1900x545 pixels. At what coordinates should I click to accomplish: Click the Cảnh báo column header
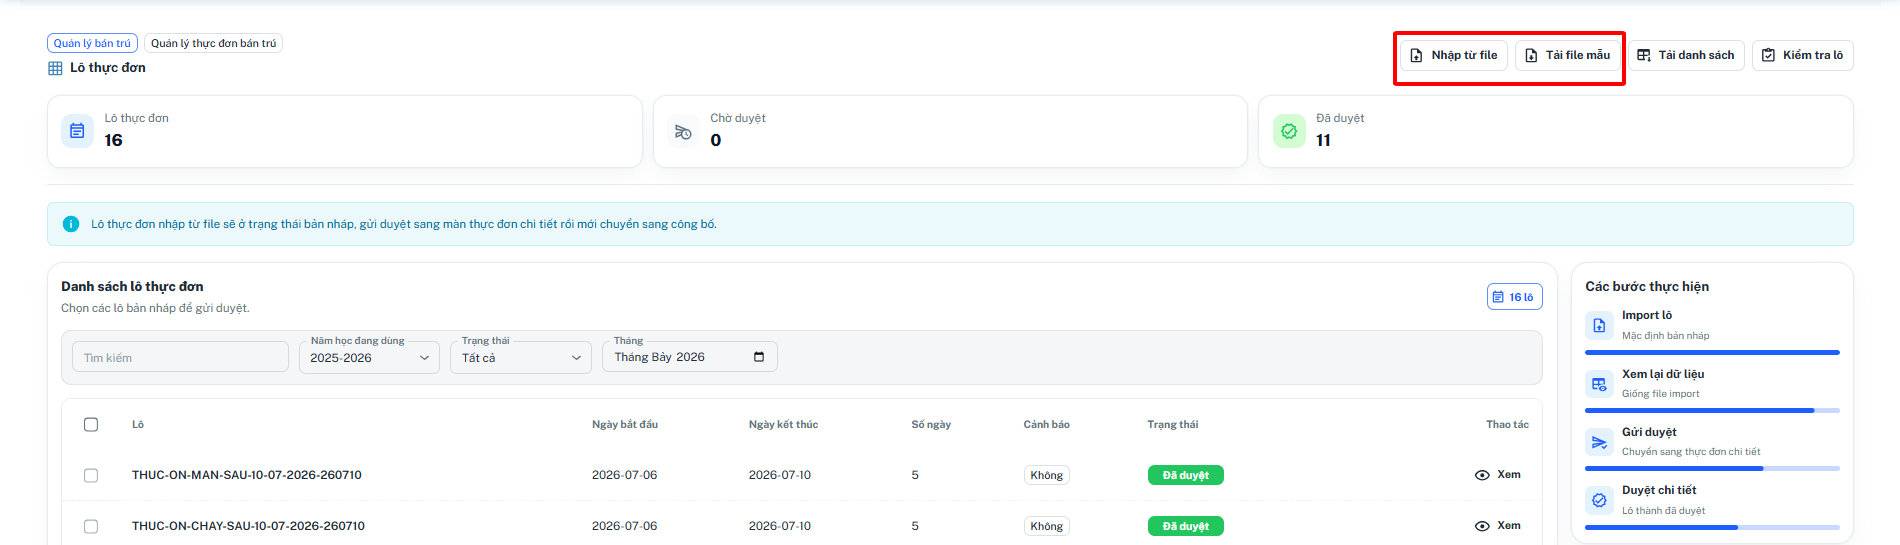pos(1047,425)
